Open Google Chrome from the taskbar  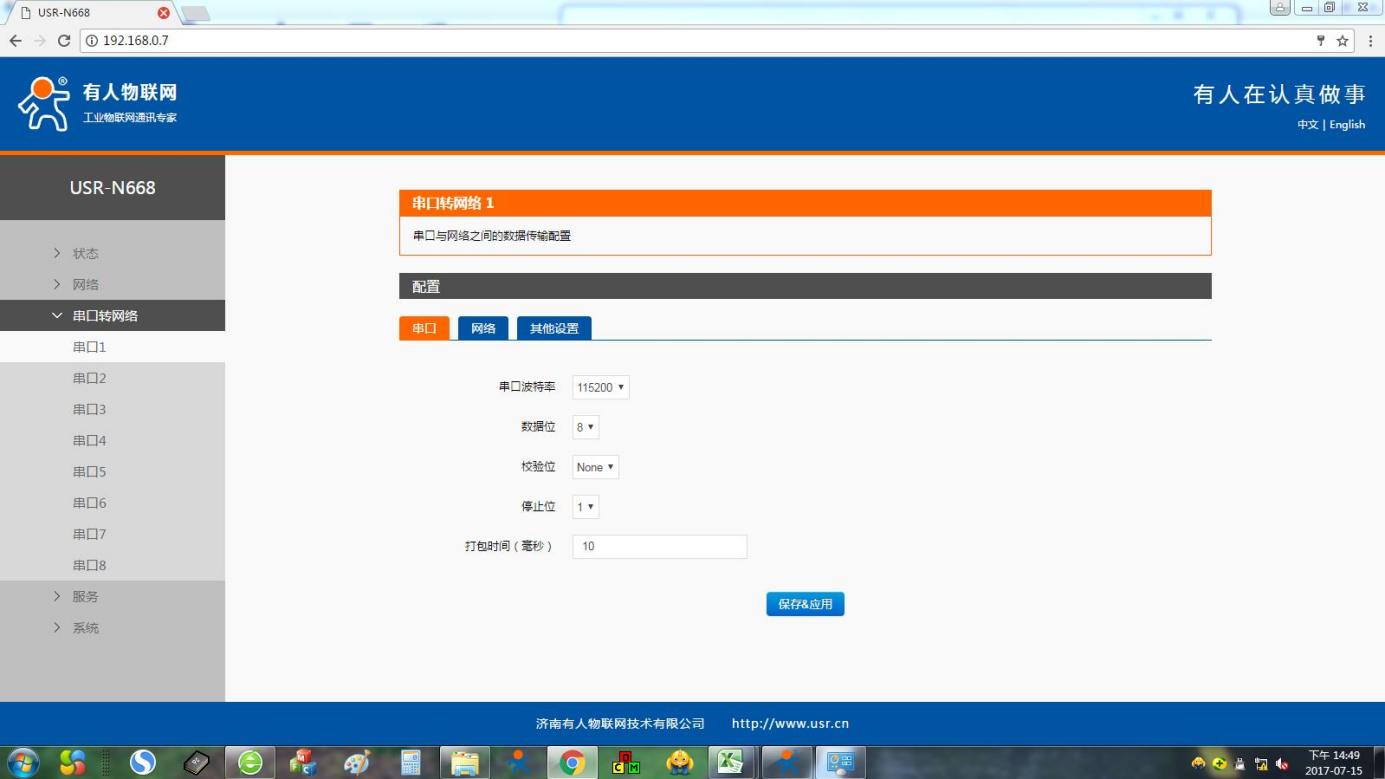[x=572, y=763]
